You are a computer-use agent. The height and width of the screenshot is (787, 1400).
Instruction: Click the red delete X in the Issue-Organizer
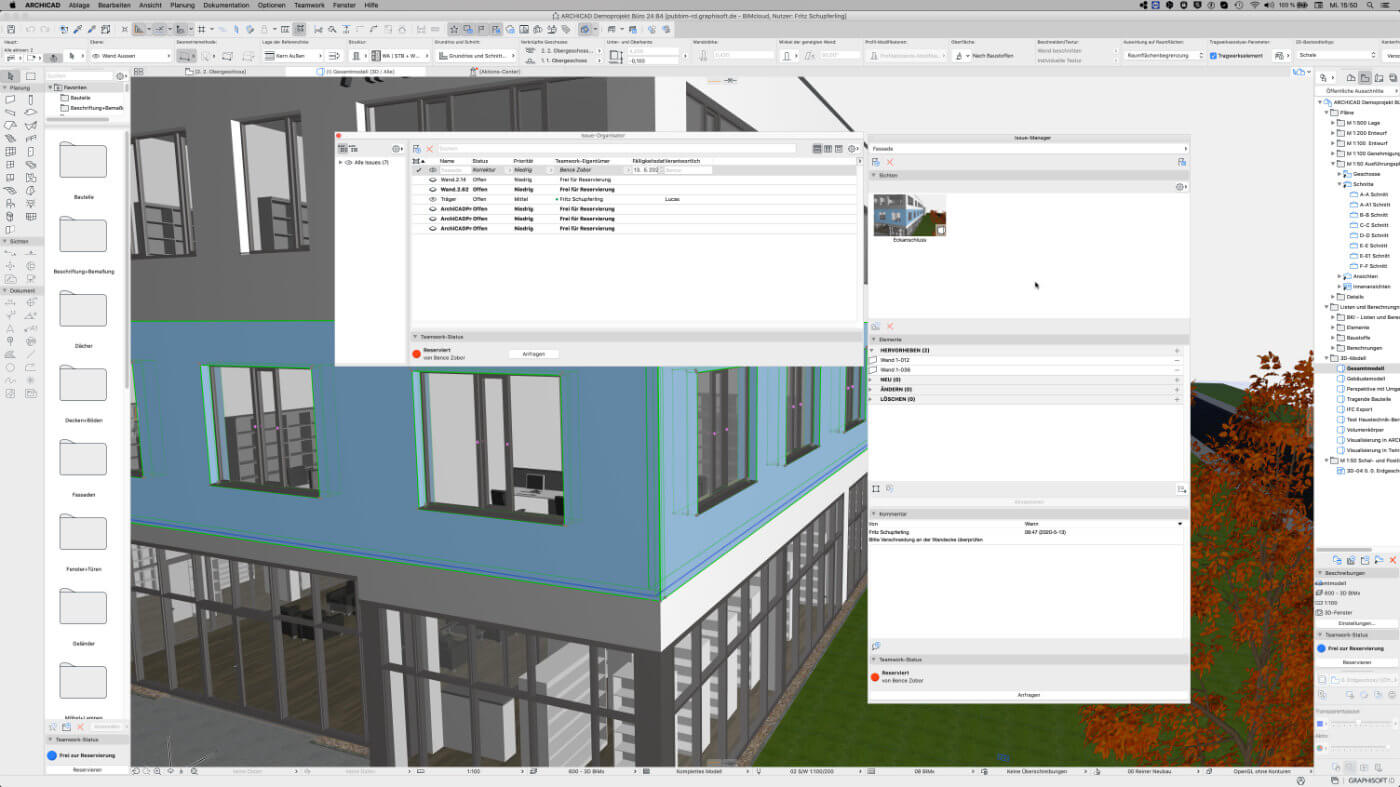coord(429,147)
